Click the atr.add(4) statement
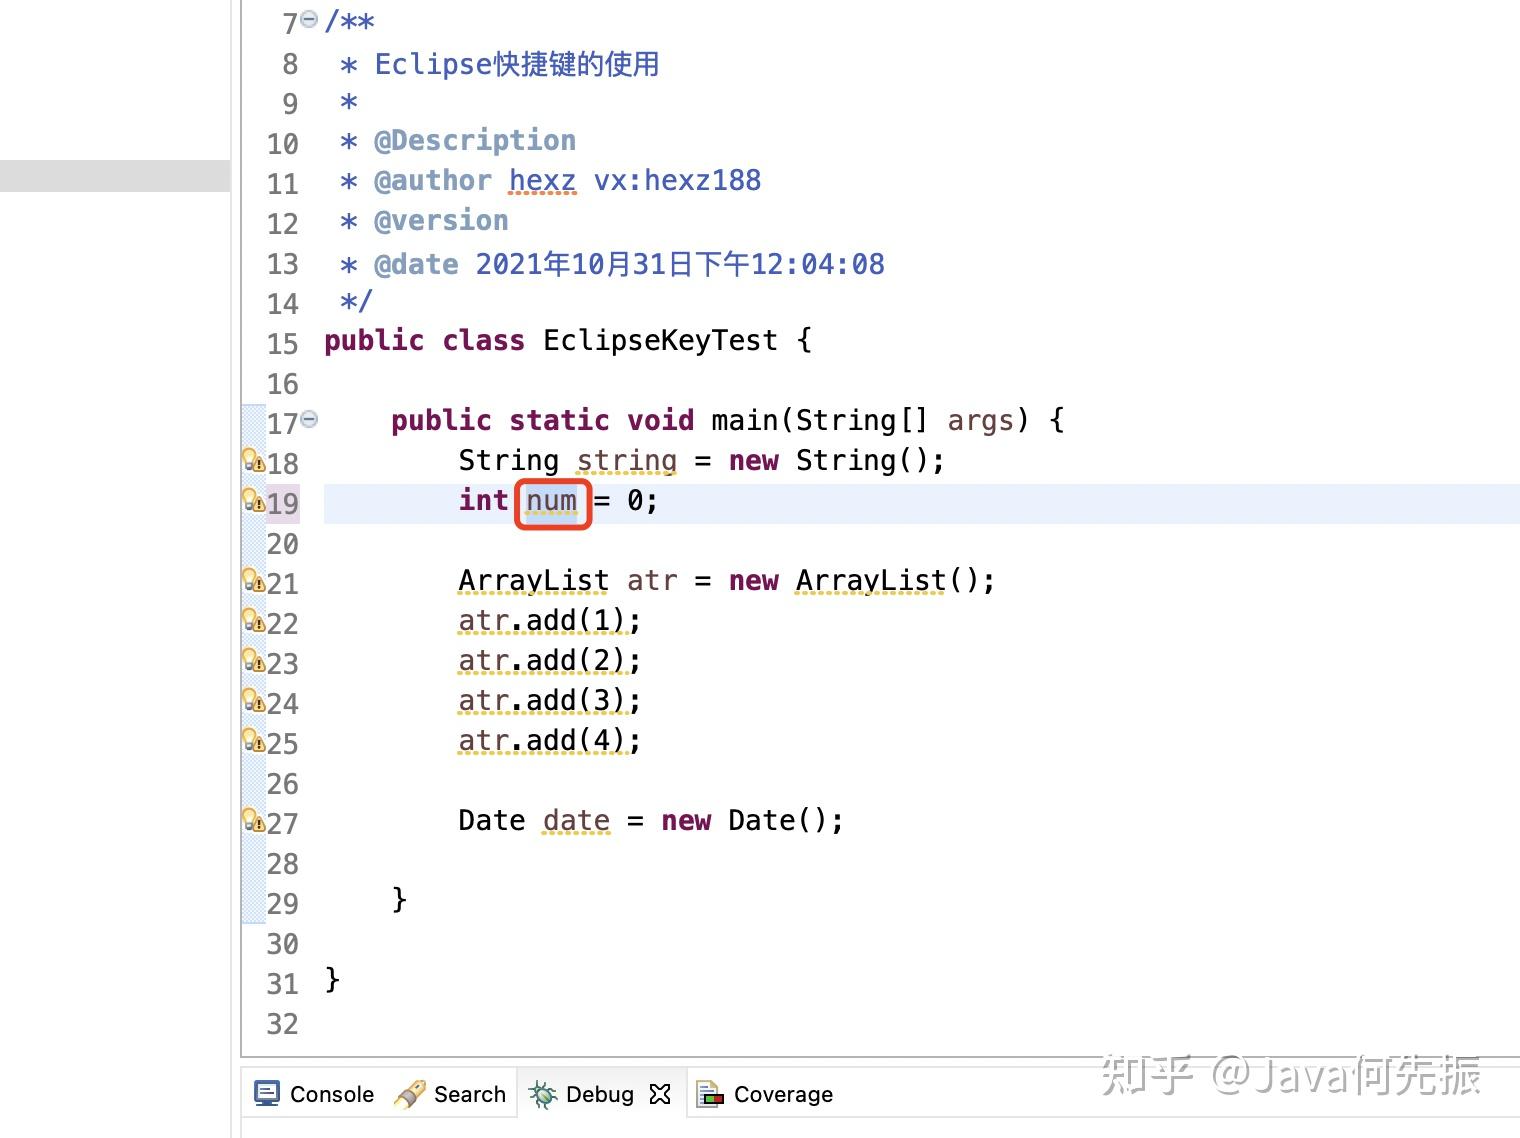Viewport: 1520px width, 1138px height. pos(549,741)
